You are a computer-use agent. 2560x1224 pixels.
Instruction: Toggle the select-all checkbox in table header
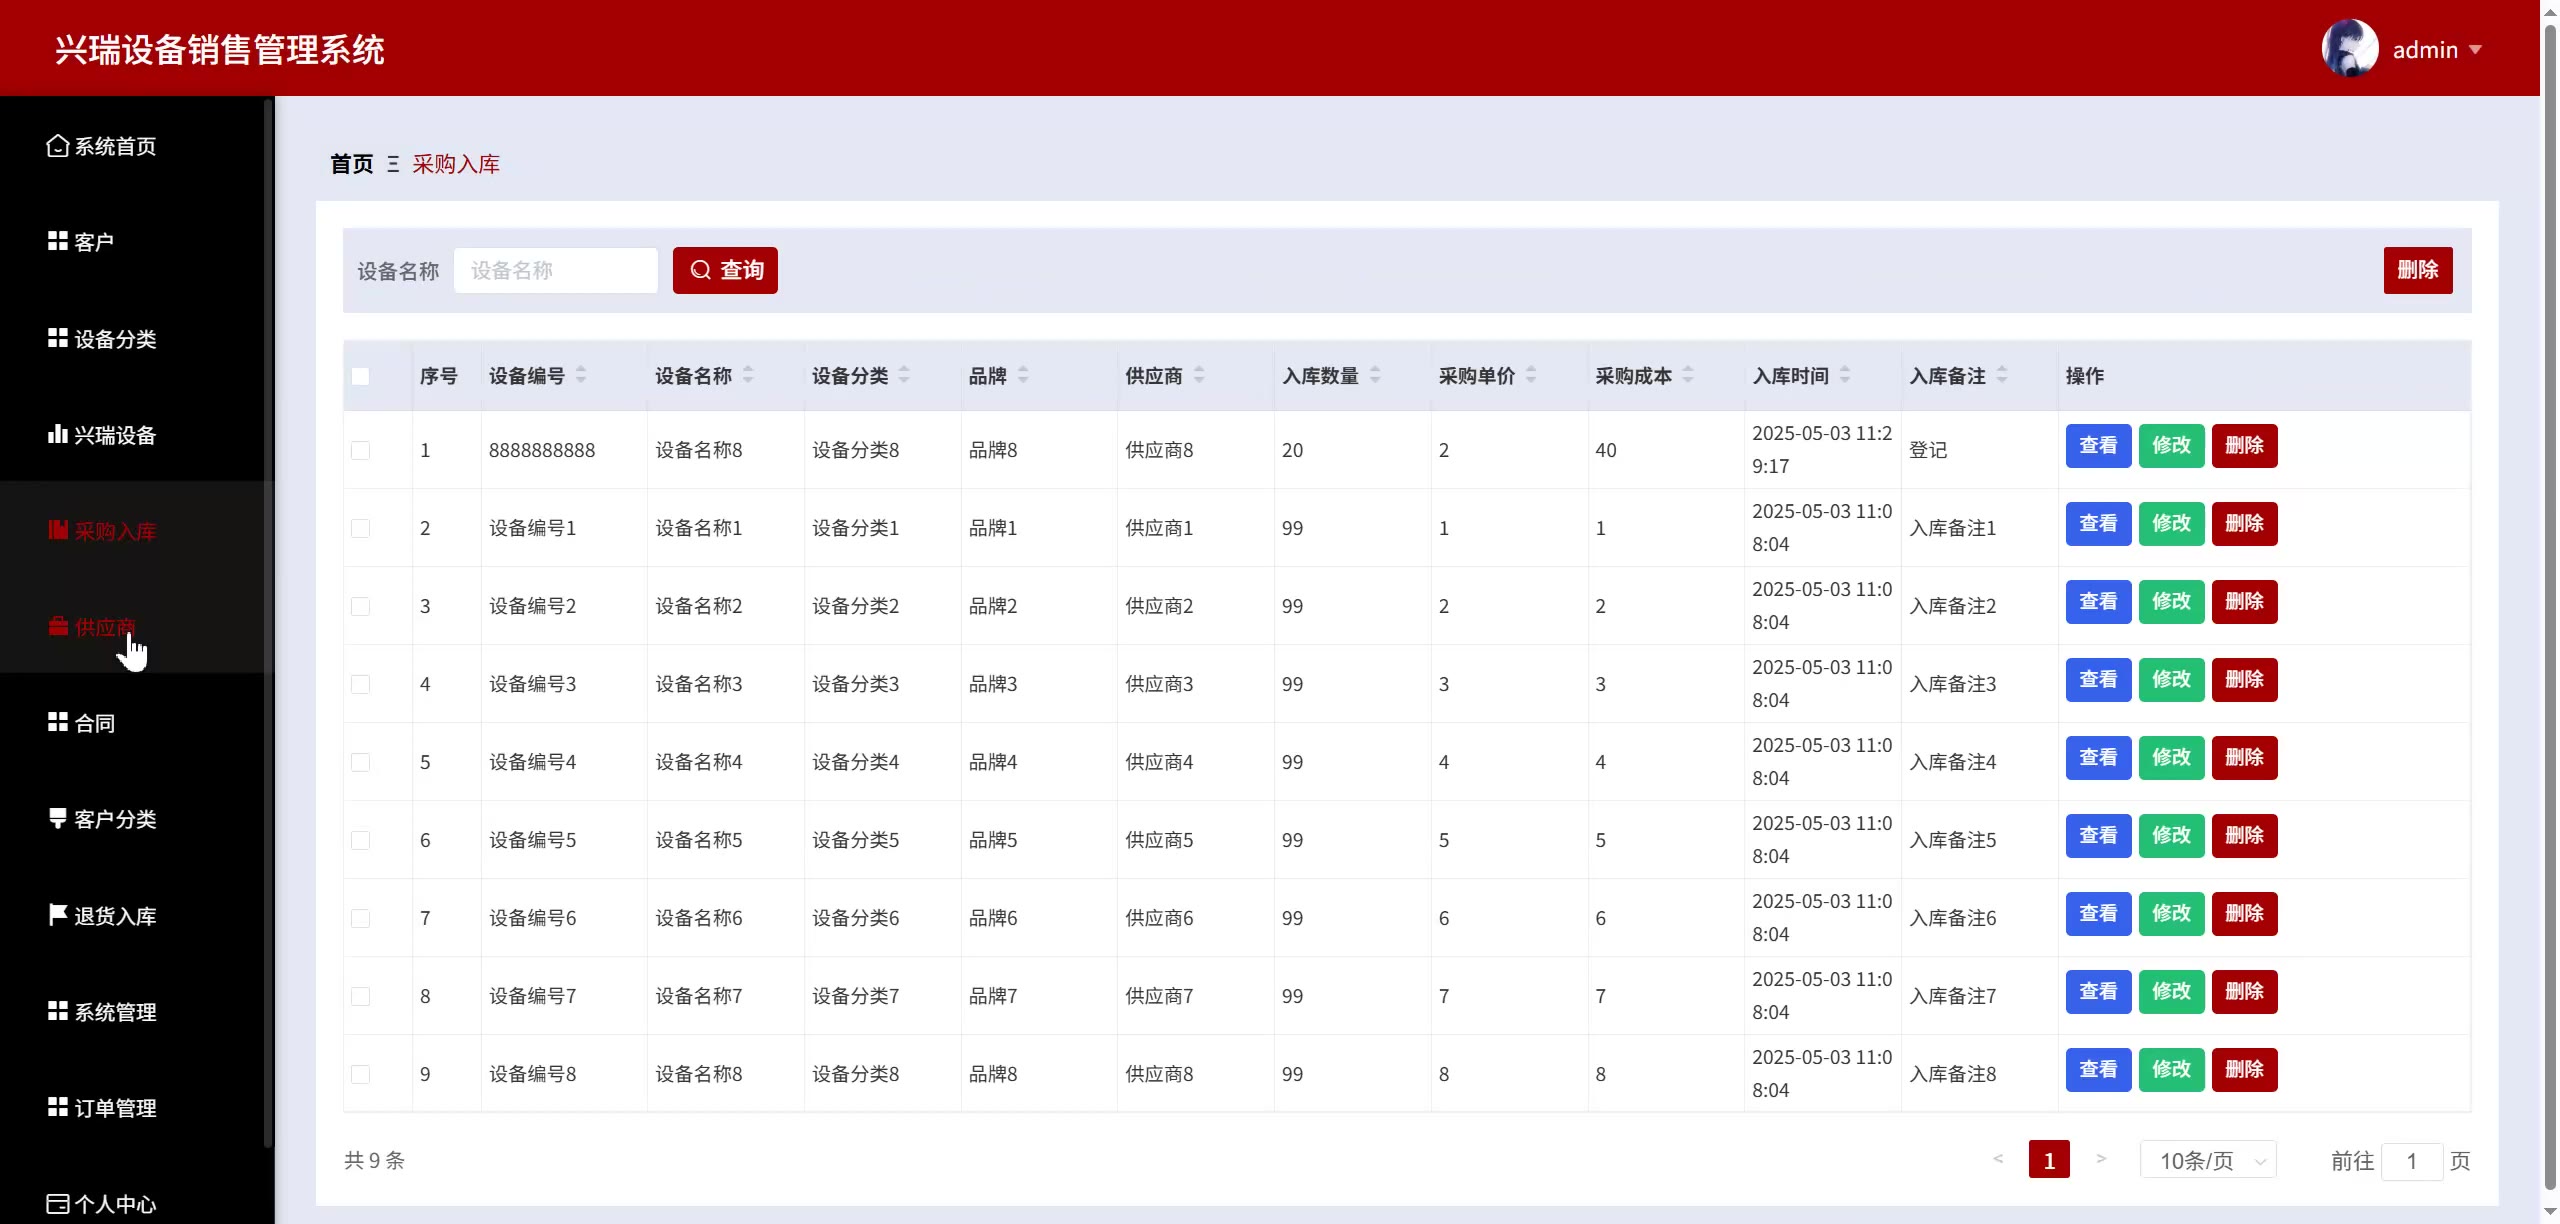361,377
